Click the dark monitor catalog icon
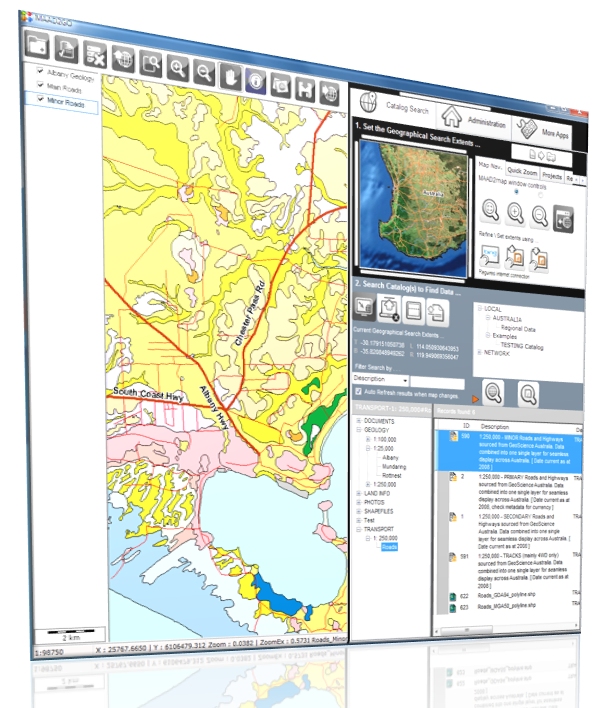Screen dimensions: 600x708 coord(364,308)
